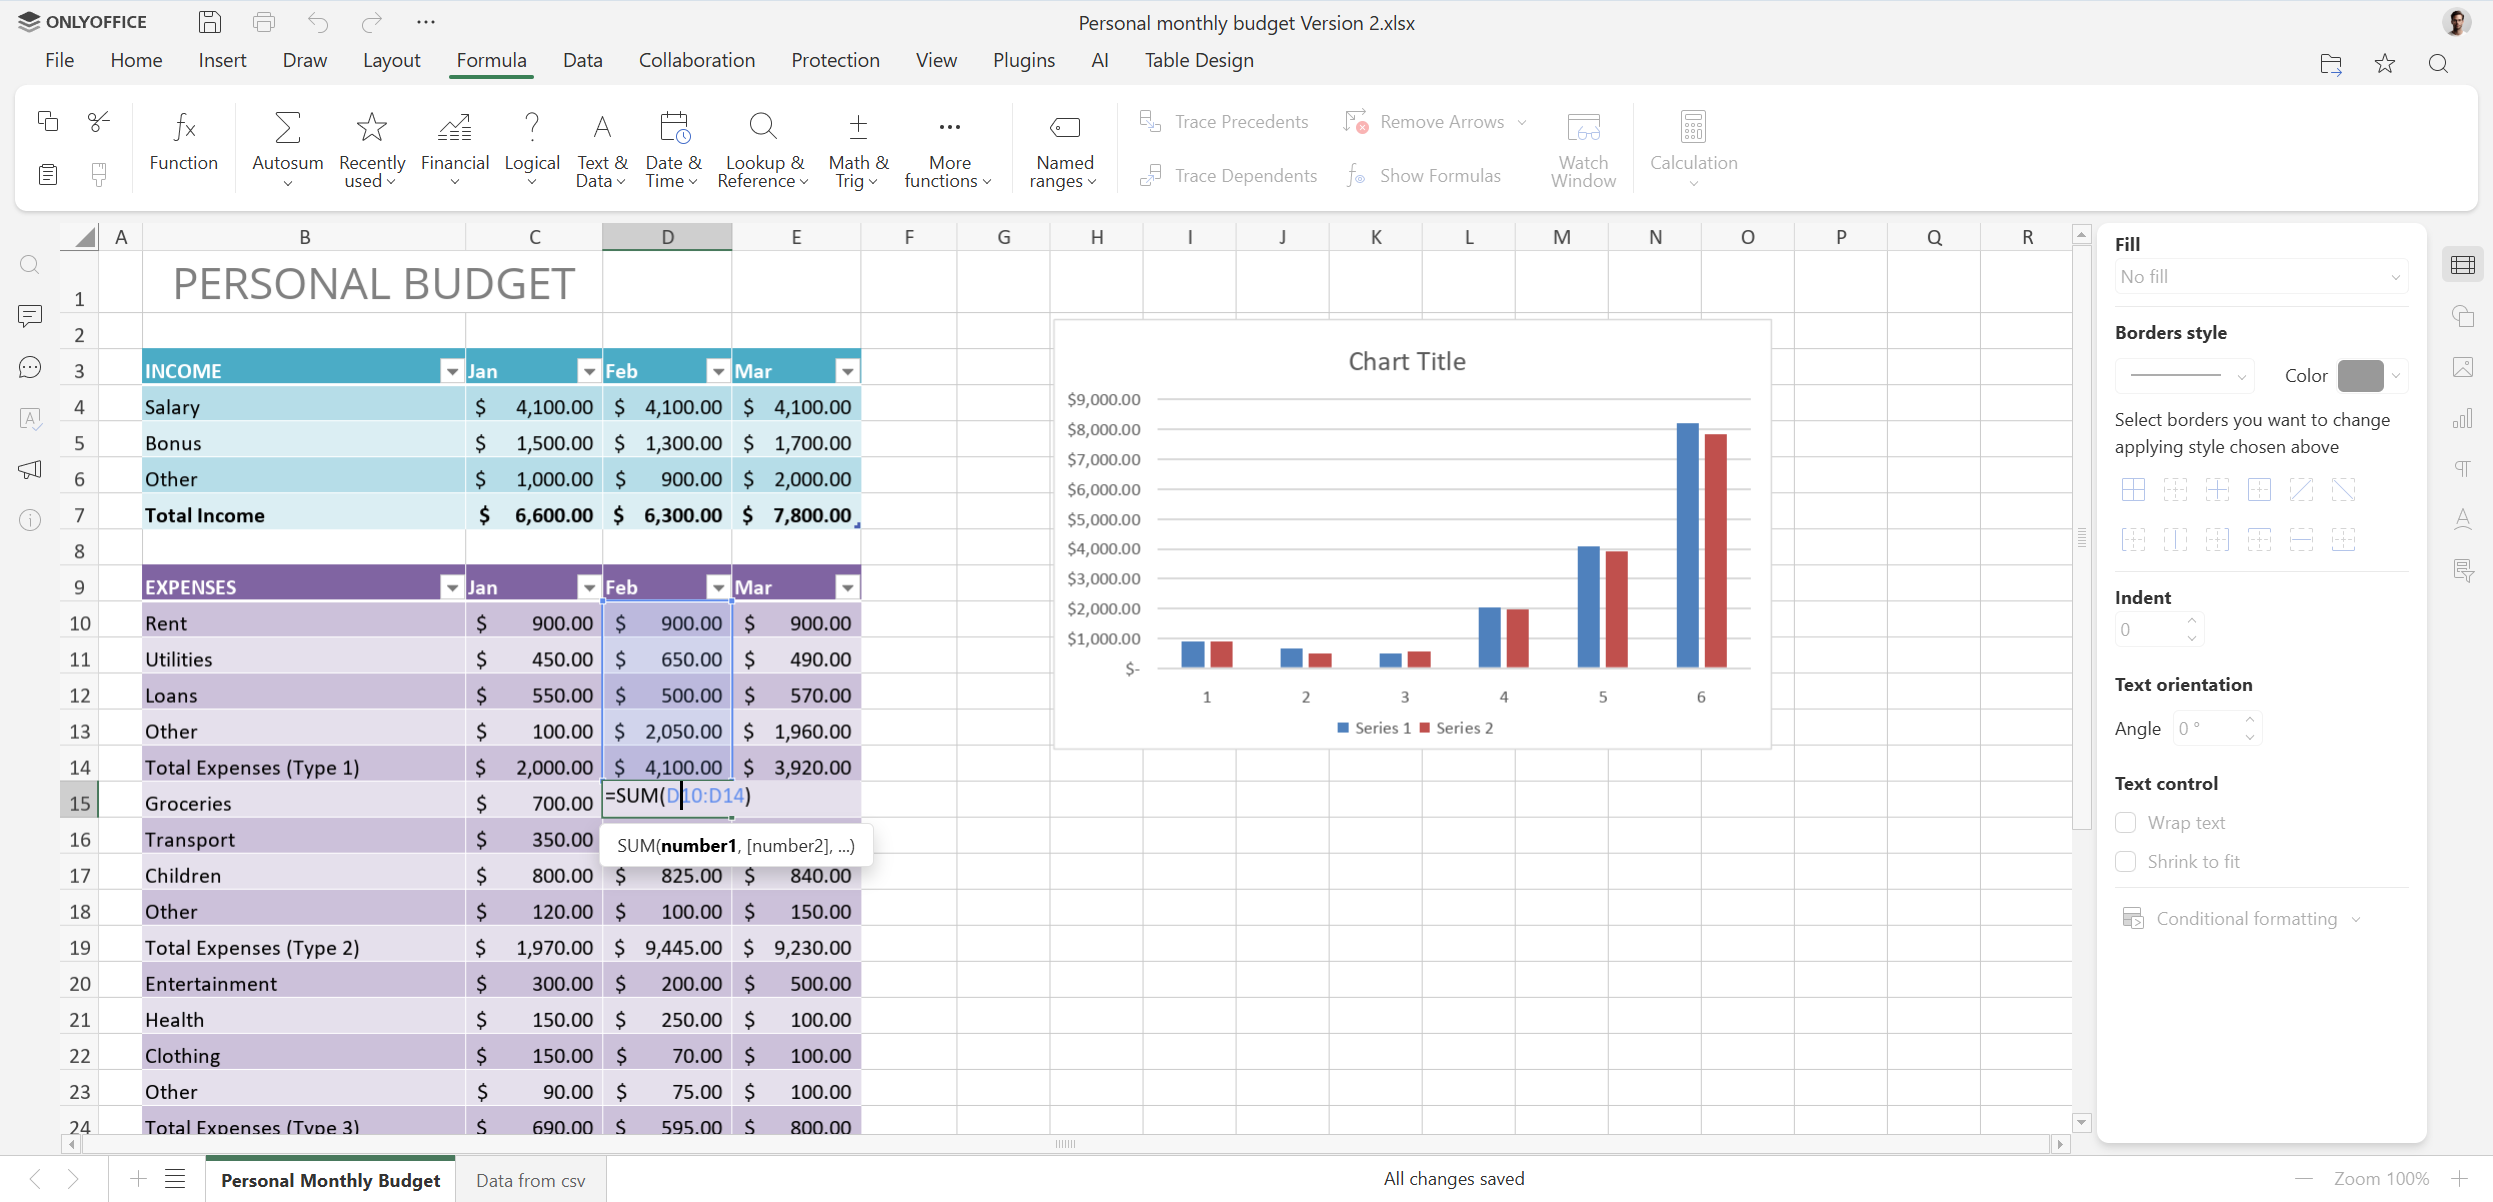Open chart settings icon in right sidebar
2493x1202 pixels.
(2463, 418)
